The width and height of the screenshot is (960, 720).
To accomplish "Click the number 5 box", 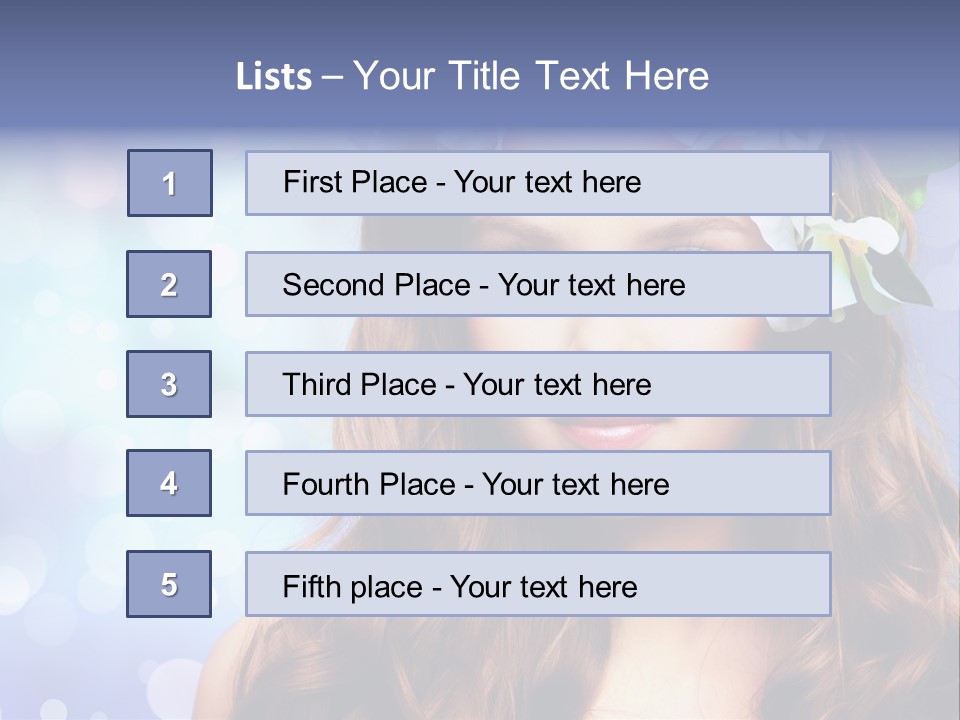I will point(169,584).
